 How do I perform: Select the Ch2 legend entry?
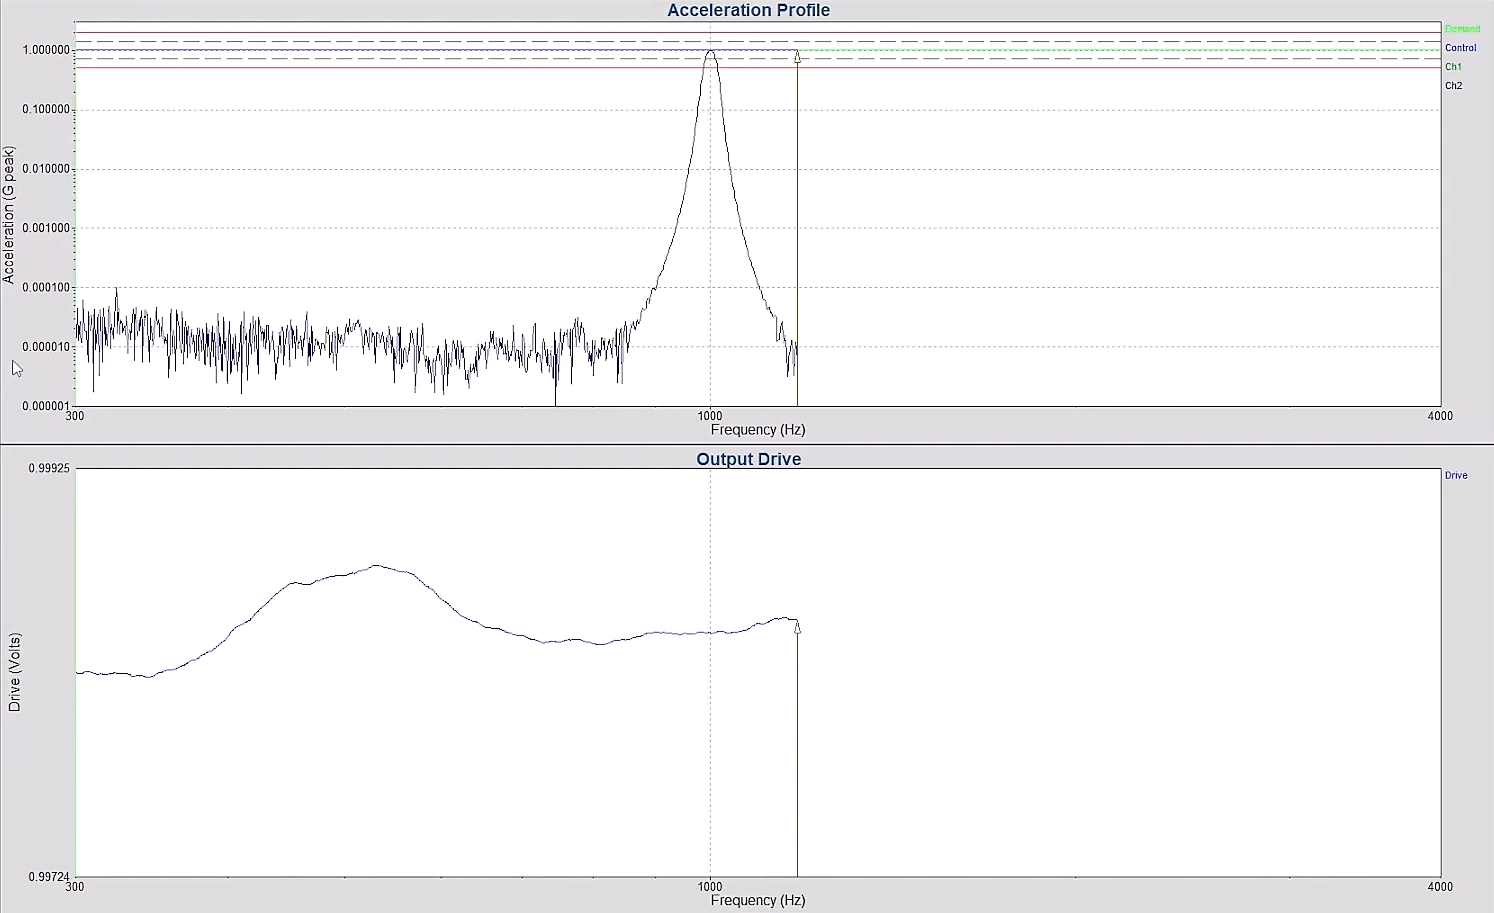coord(1453,85)
